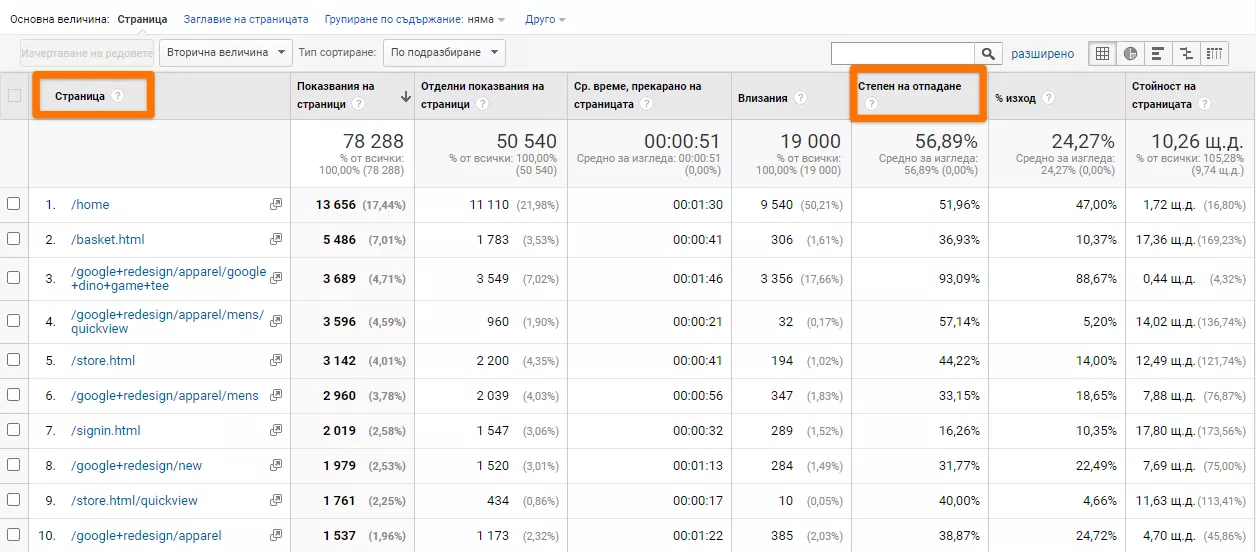Open help for Страница column
This screenshot has width=1256, height=552.
click(x=117, y=96)
